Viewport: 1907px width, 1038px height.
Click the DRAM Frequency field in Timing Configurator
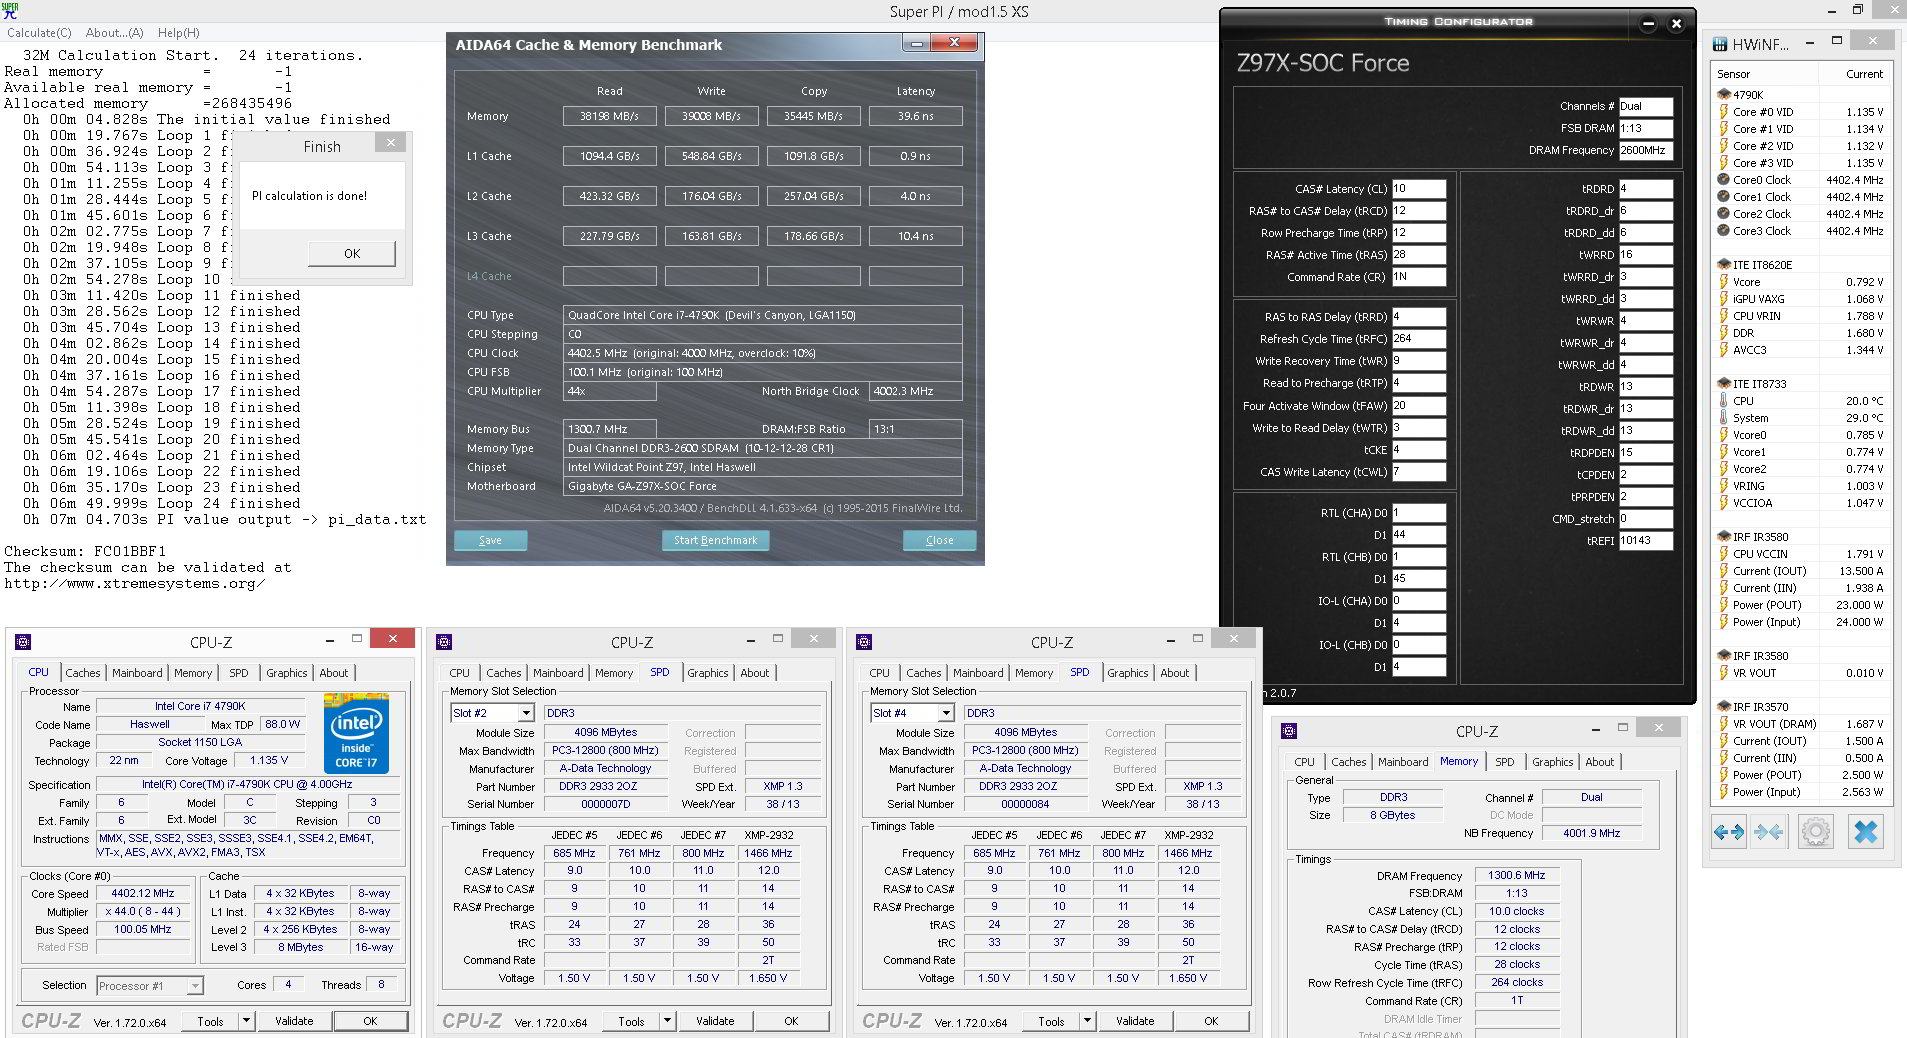[x=1646, y=151]
